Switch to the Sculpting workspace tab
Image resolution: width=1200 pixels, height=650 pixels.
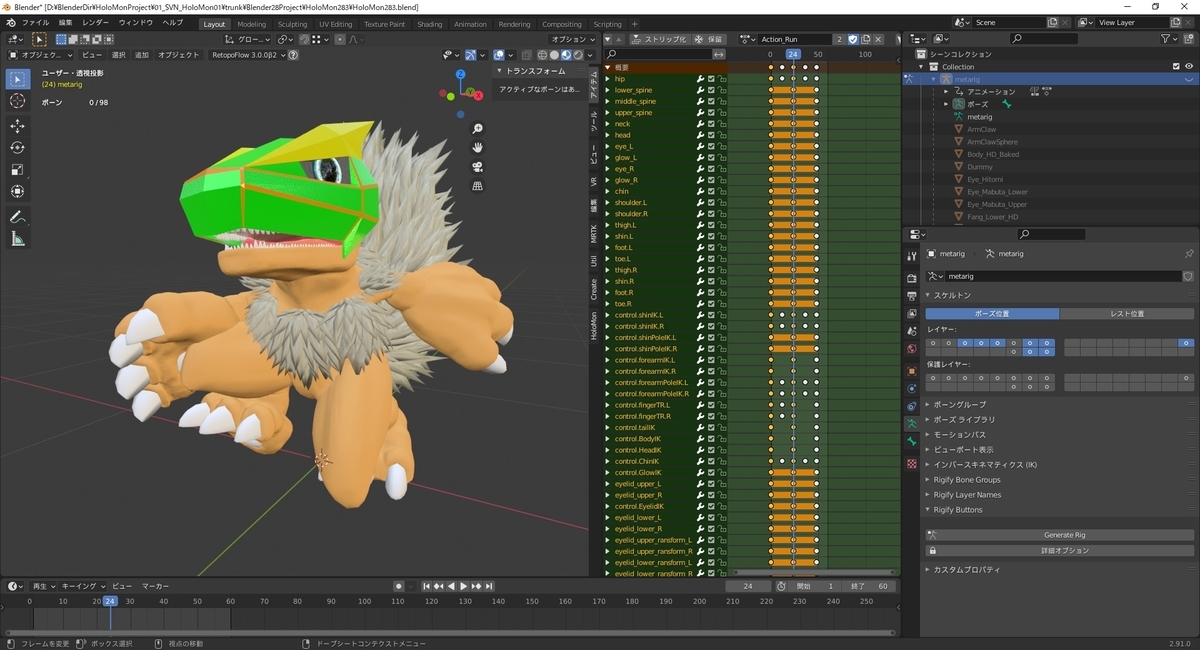pos(293,24)
